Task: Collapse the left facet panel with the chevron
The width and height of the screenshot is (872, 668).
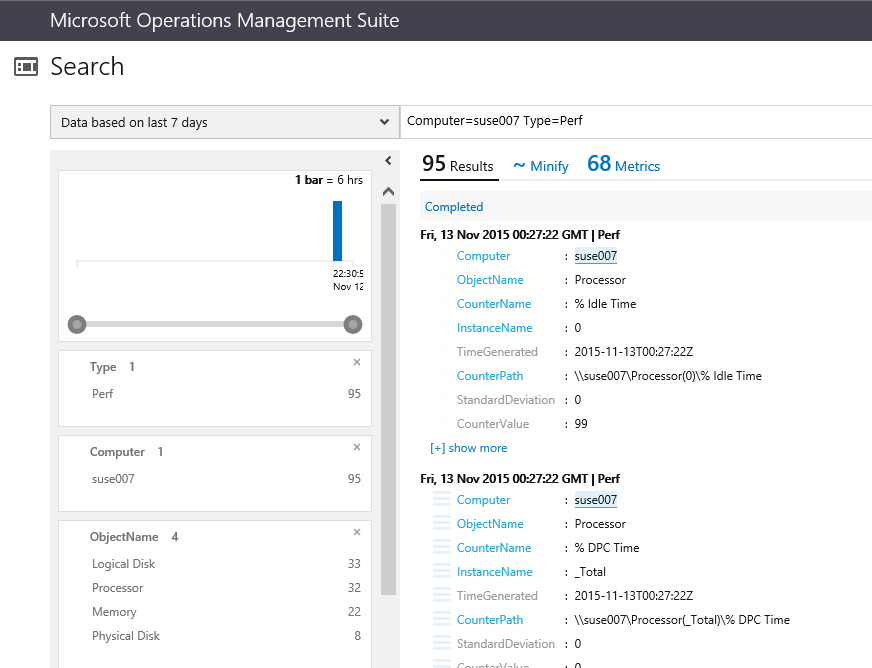Action: [x=389, y=160]
